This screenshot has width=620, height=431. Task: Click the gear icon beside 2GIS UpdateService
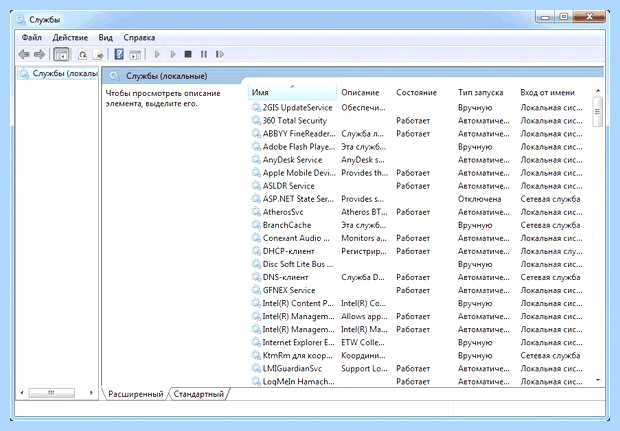point(256,107)
